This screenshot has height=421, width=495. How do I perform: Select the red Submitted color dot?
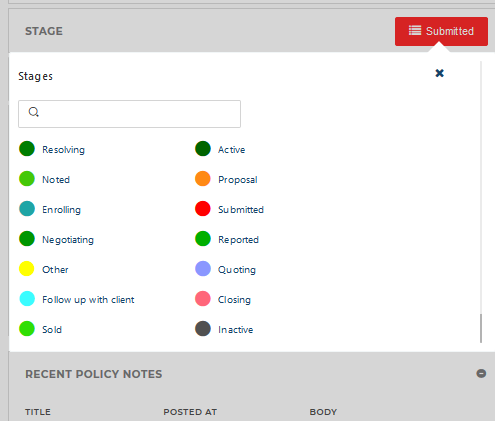[203, 209]
